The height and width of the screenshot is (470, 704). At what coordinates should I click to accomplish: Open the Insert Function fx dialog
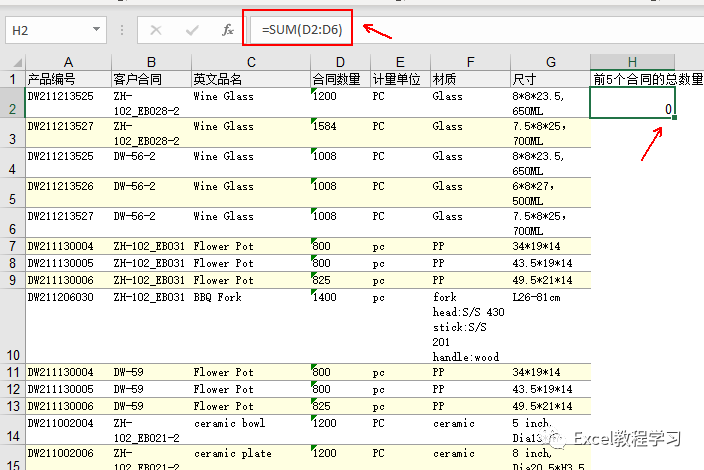pos(228,30)
